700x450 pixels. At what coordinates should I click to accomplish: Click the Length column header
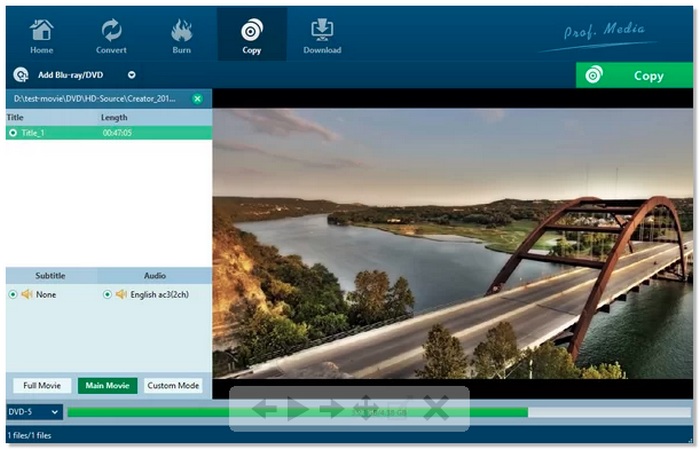click(x=114, y=117)
